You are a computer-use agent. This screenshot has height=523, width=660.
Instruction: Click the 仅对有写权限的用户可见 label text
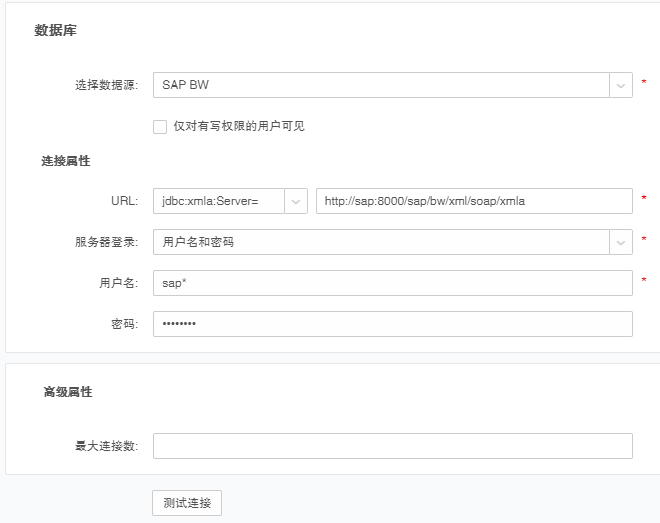pyautogui.click(x=238, y=126)
